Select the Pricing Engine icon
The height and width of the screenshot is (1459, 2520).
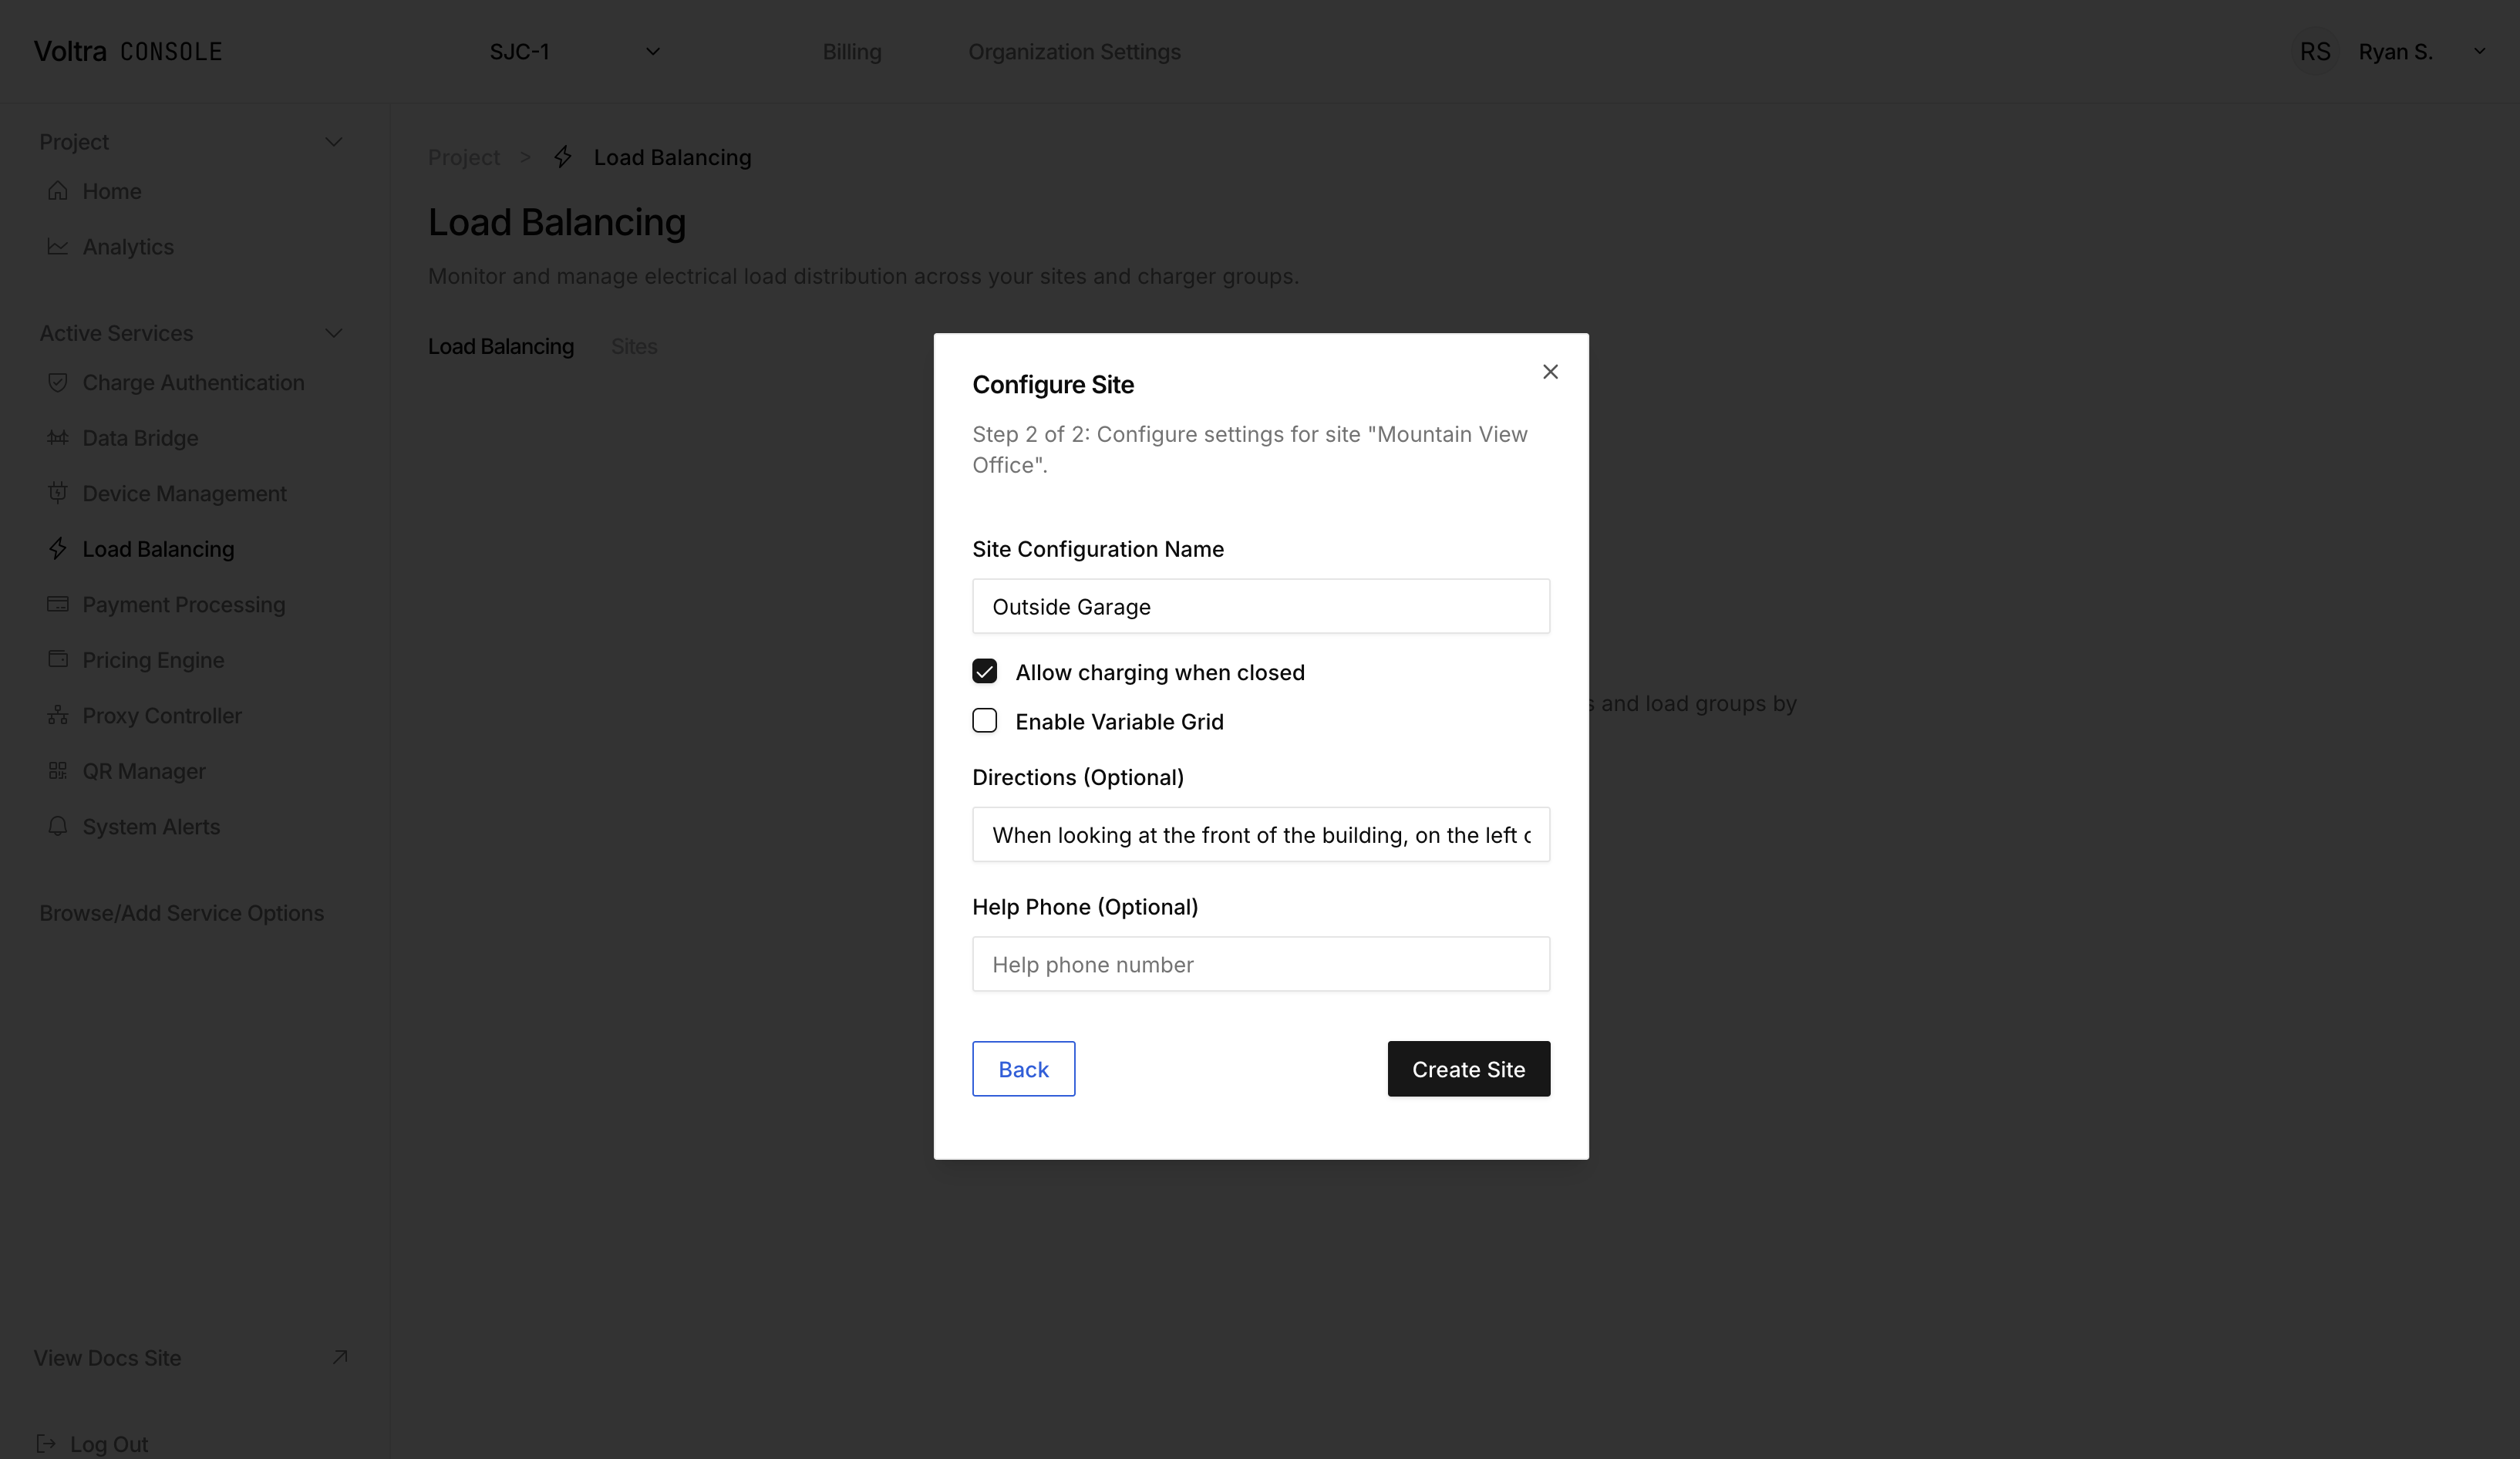pyautogui.click(x=57, y=660)
